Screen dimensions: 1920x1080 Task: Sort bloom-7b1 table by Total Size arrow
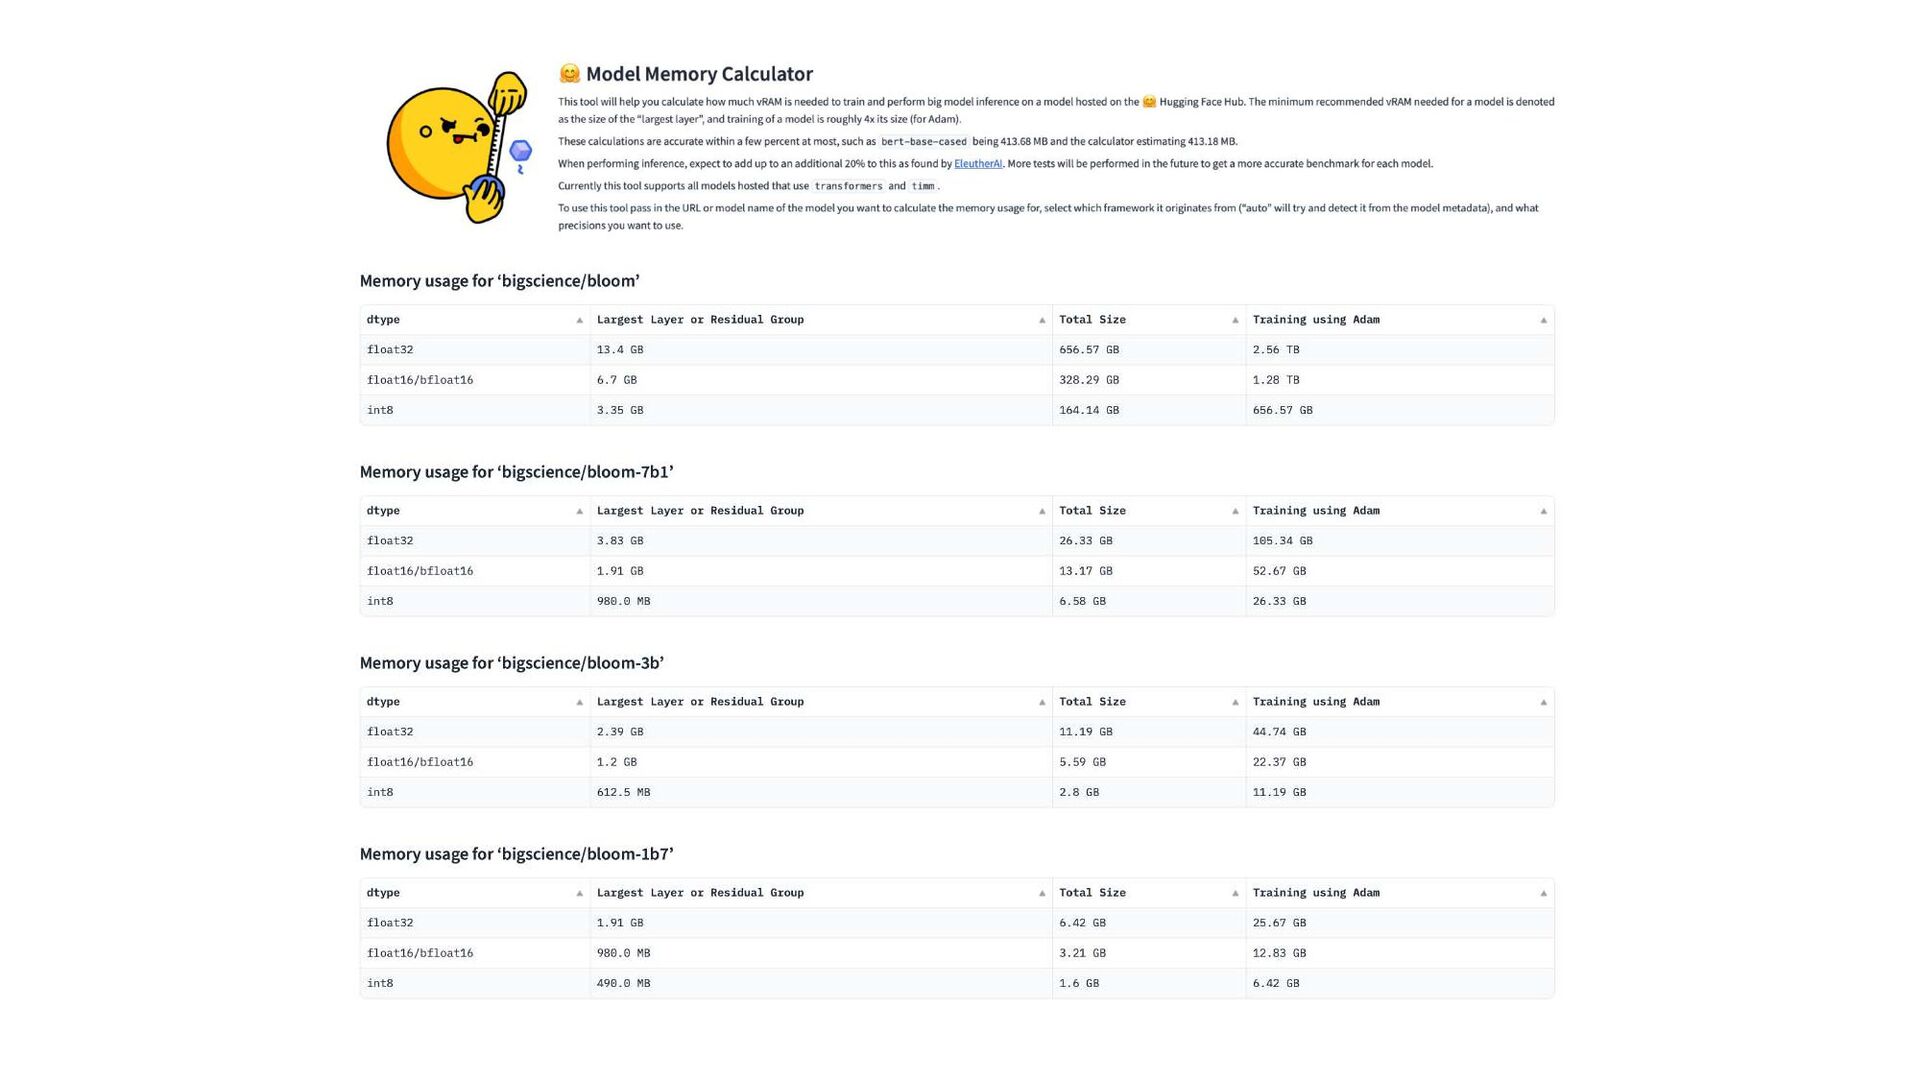(1235, 511)
